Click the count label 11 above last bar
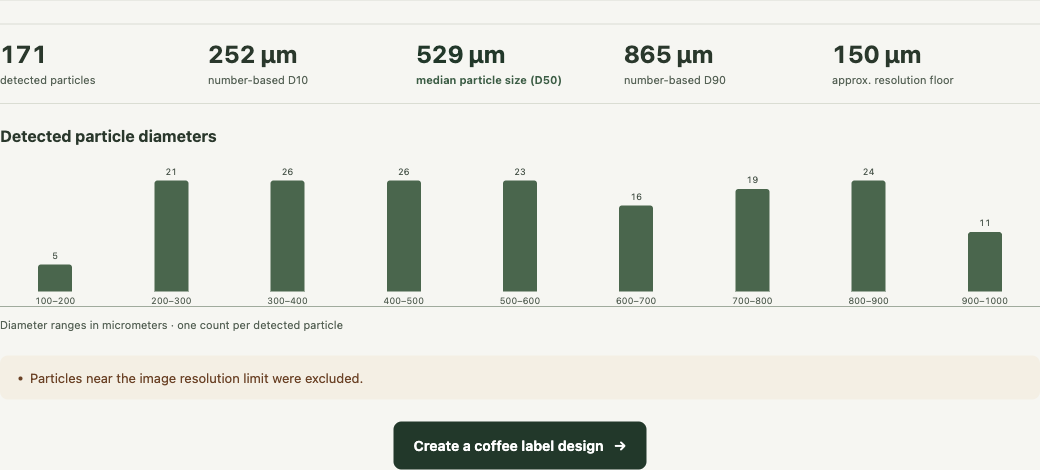The height and width of the screenshot is (470, 1040). coord(985,223)
